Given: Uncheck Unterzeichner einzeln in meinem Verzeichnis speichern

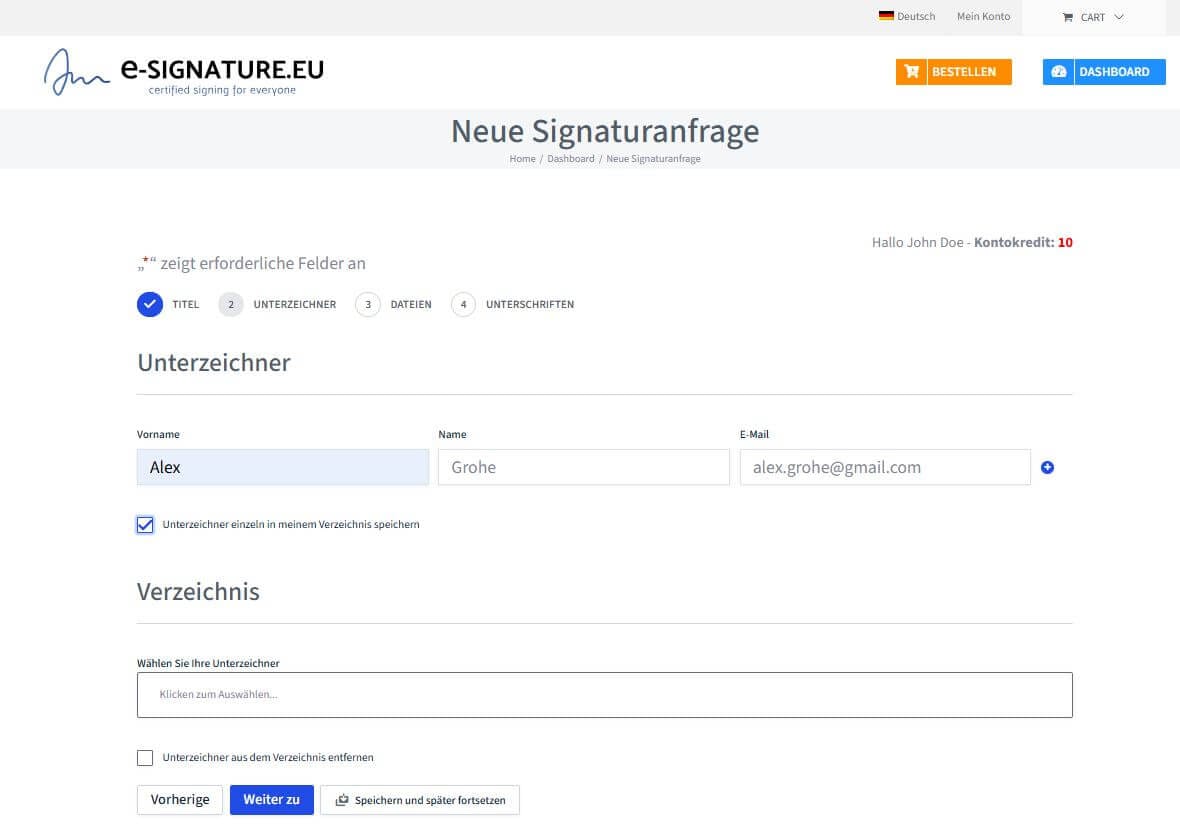Looking at the screenshot, I should coord(145,524).
